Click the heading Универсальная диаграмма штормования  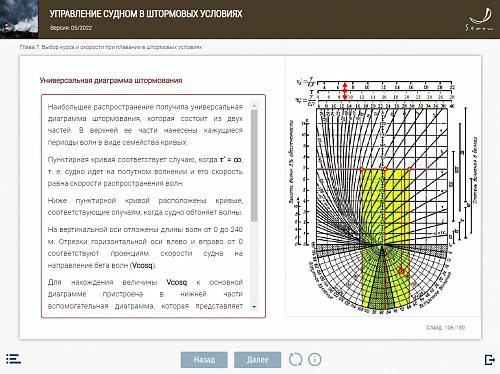pyautogui.click(x=111, y=80)
